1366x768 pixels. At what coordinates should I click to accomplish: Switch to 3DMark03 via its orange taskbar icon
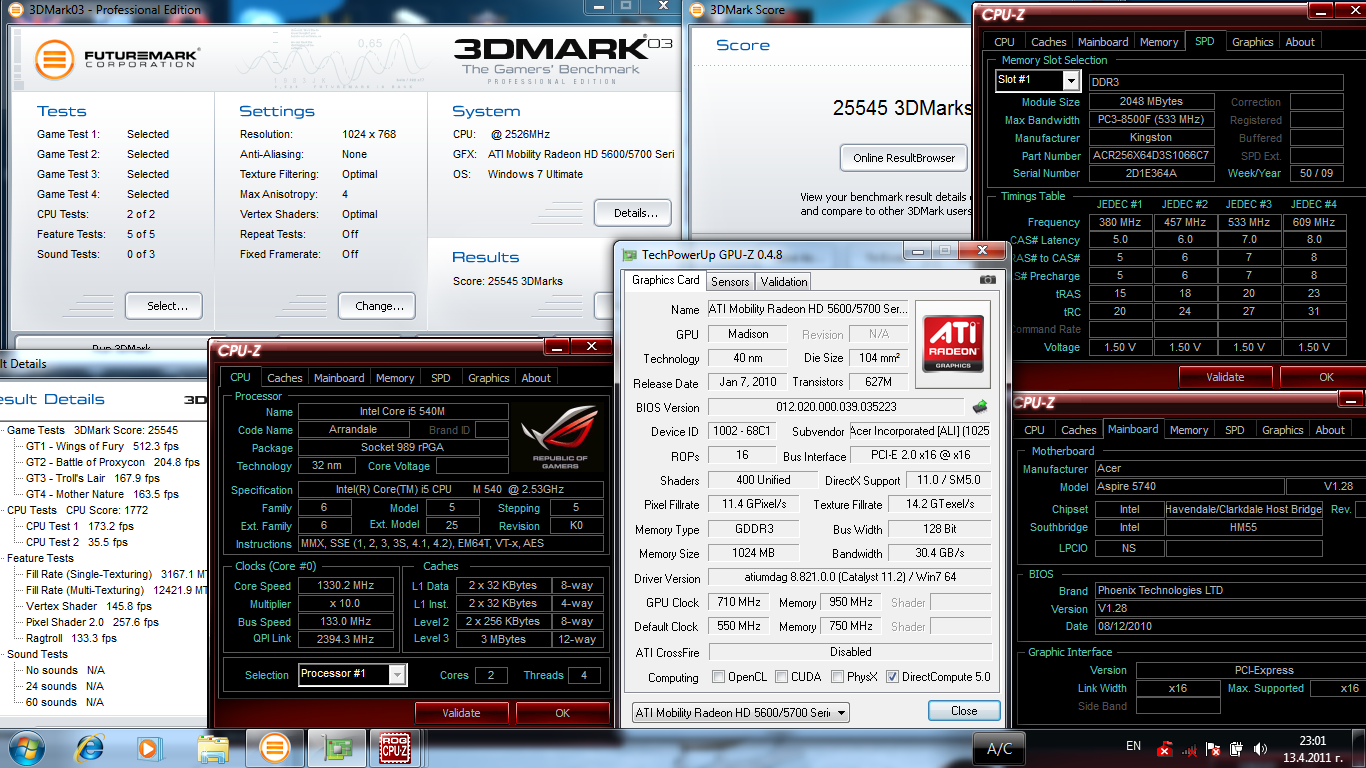274,747
